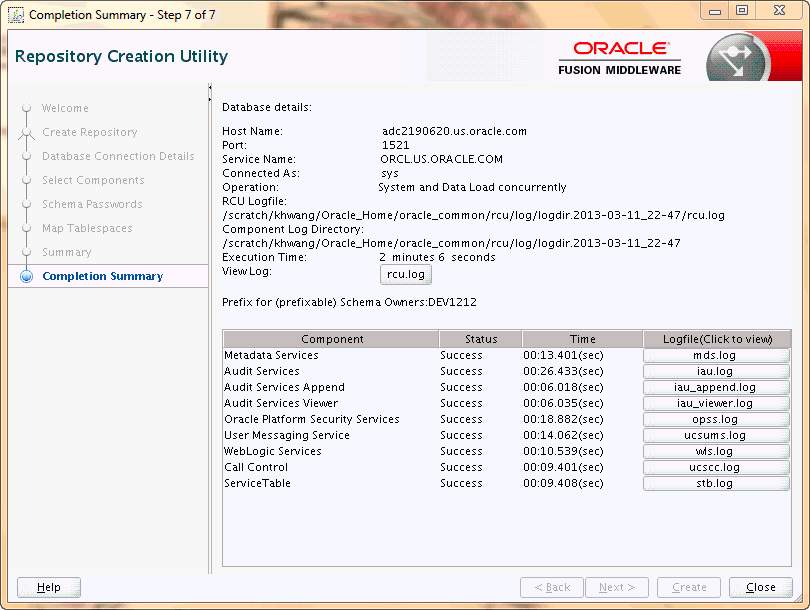Screen dimensions: 810x610
Task: Maximize the Completion Summary window
Action: pos(742,11)
